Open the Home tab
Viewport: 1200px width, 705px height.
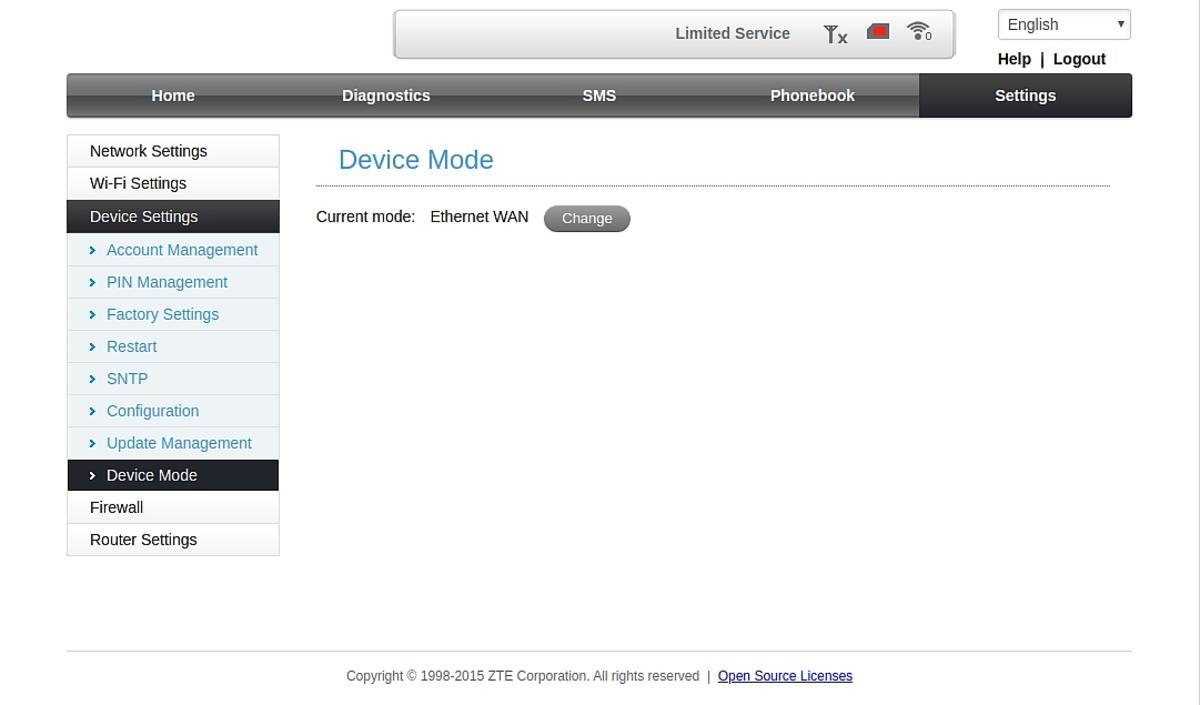(x=173, y=96)
